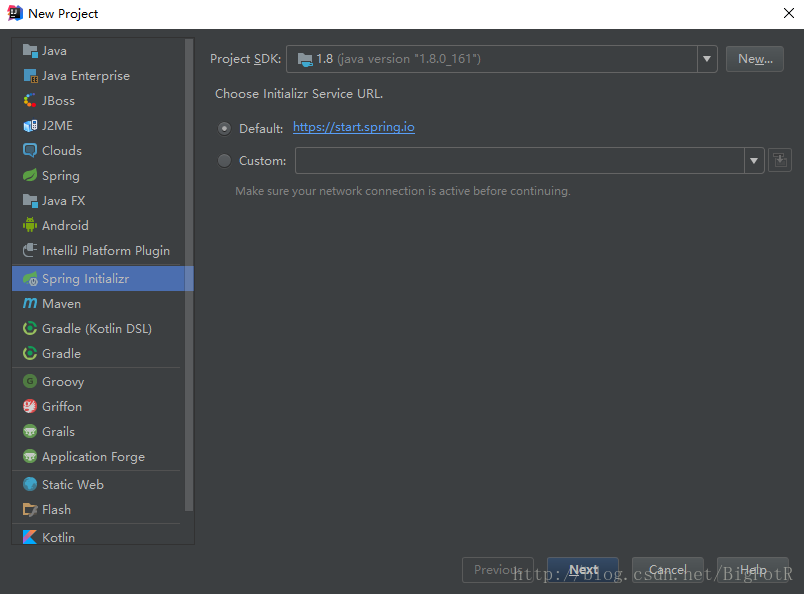This screenshot has width=804, height=594.
Task: Click the Gradle (Kotlin DSL) icon
Action: pos(30,328)
